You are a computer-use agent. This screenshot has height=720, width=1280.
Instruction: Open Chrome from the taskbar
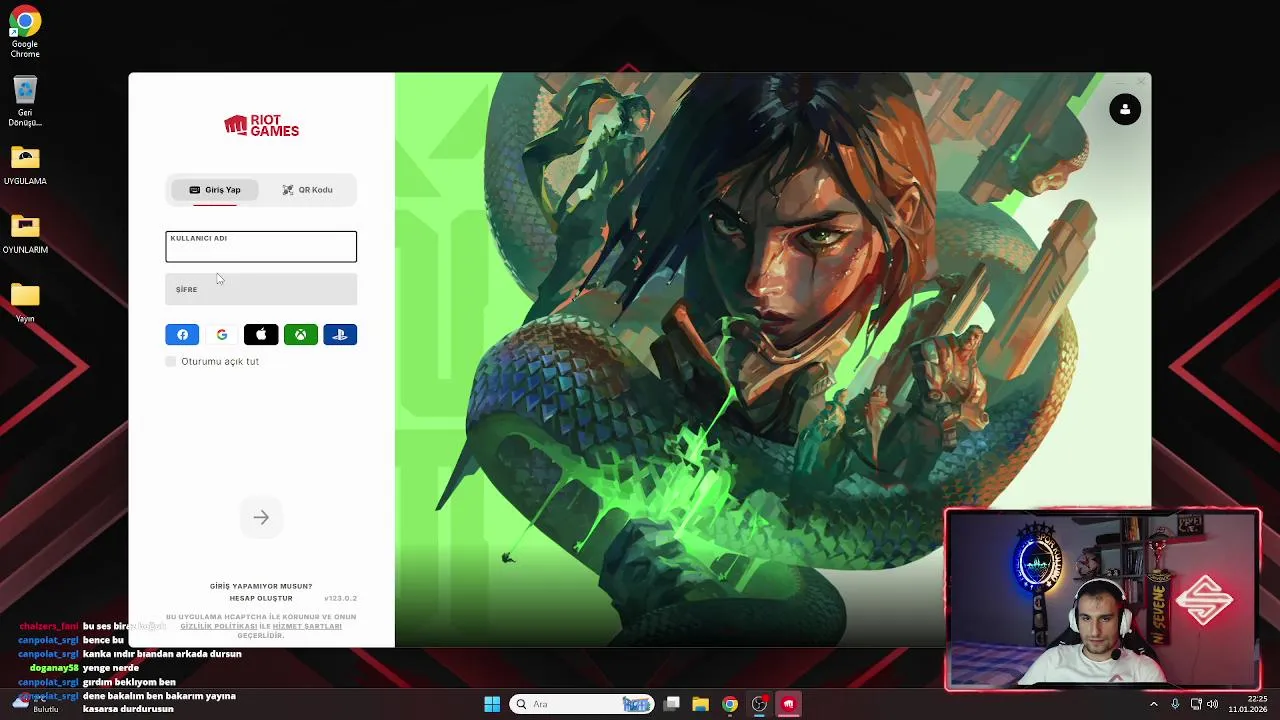[730, 704]
